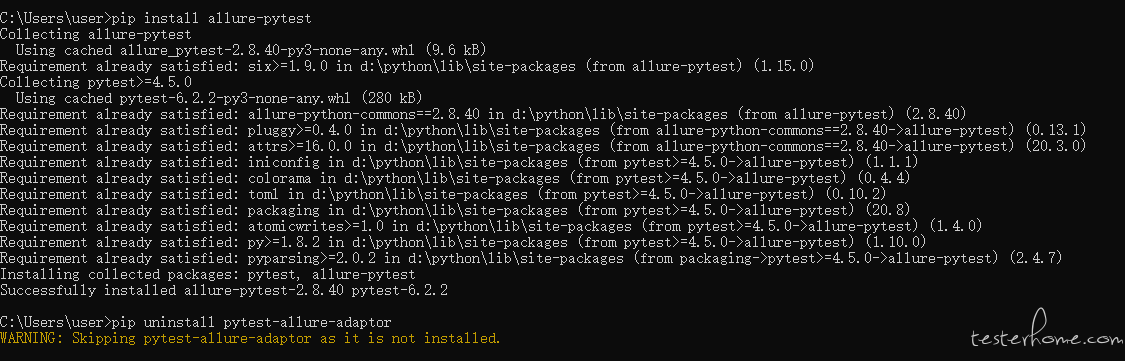Click the 'Successfully installed allure-pytest-2.8.40' line

tap(224, 291)
